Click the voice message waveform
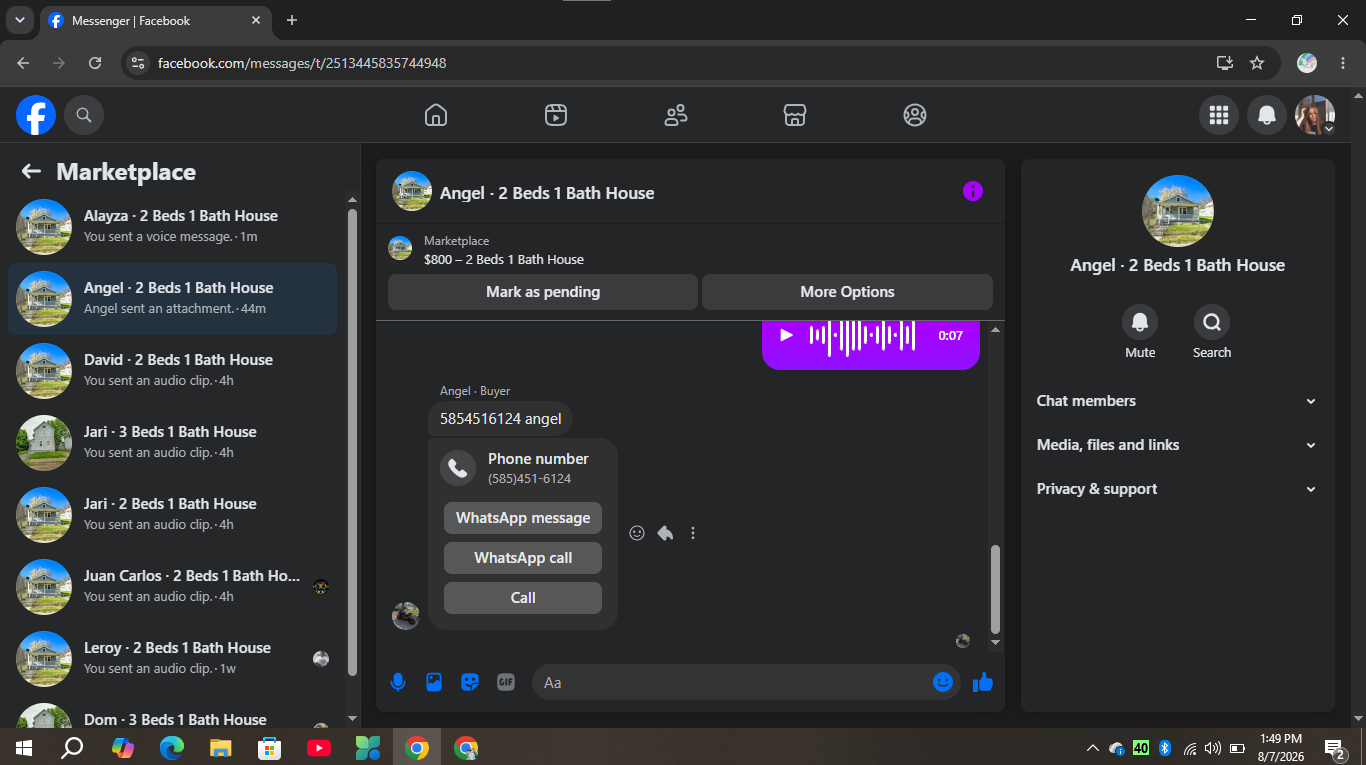This screenshot has width=1366, height=765. 862,336
